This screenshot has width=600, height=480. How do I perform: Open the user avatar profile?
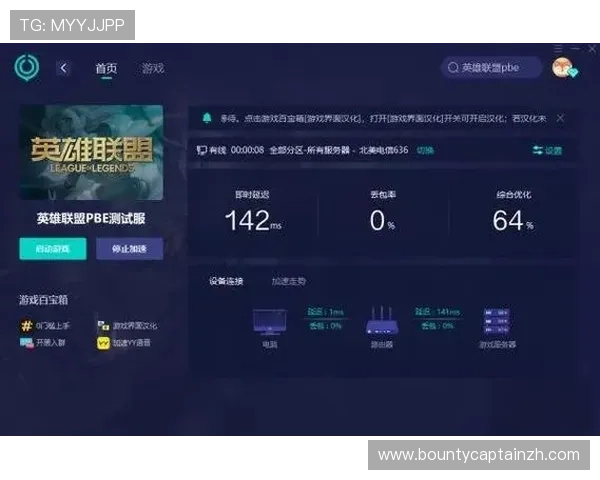(564, 67)
